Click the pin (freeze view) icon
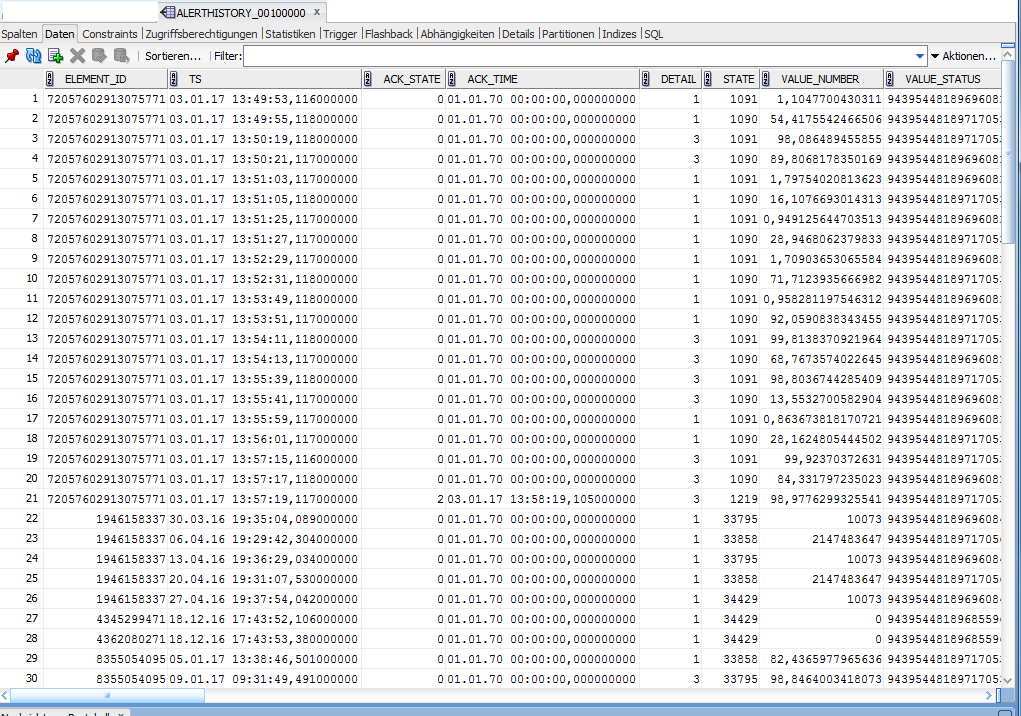This screenshot has width=1021, height=716. click(x=12, y=56)
